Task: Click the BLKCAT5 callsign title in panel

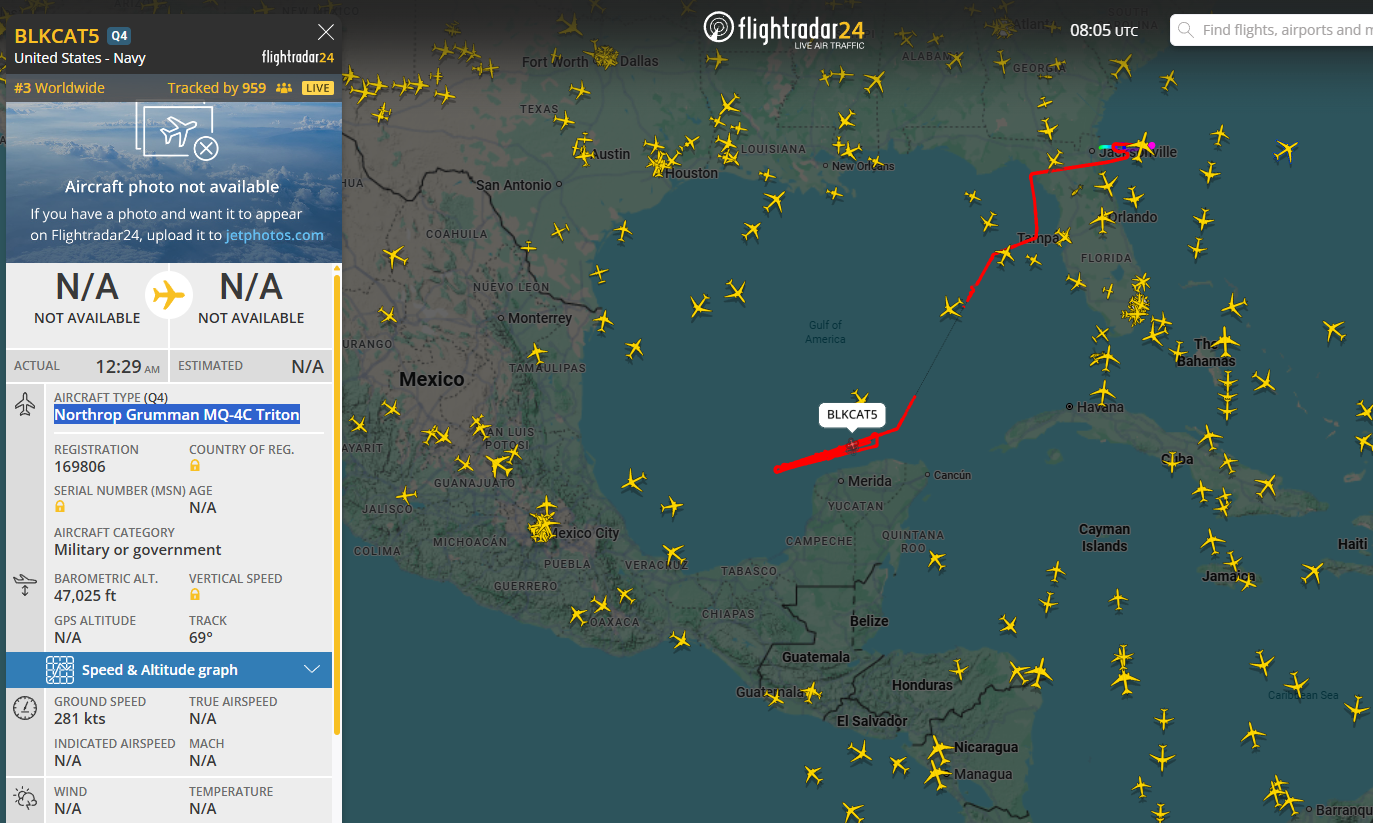Action: [57, 36]
